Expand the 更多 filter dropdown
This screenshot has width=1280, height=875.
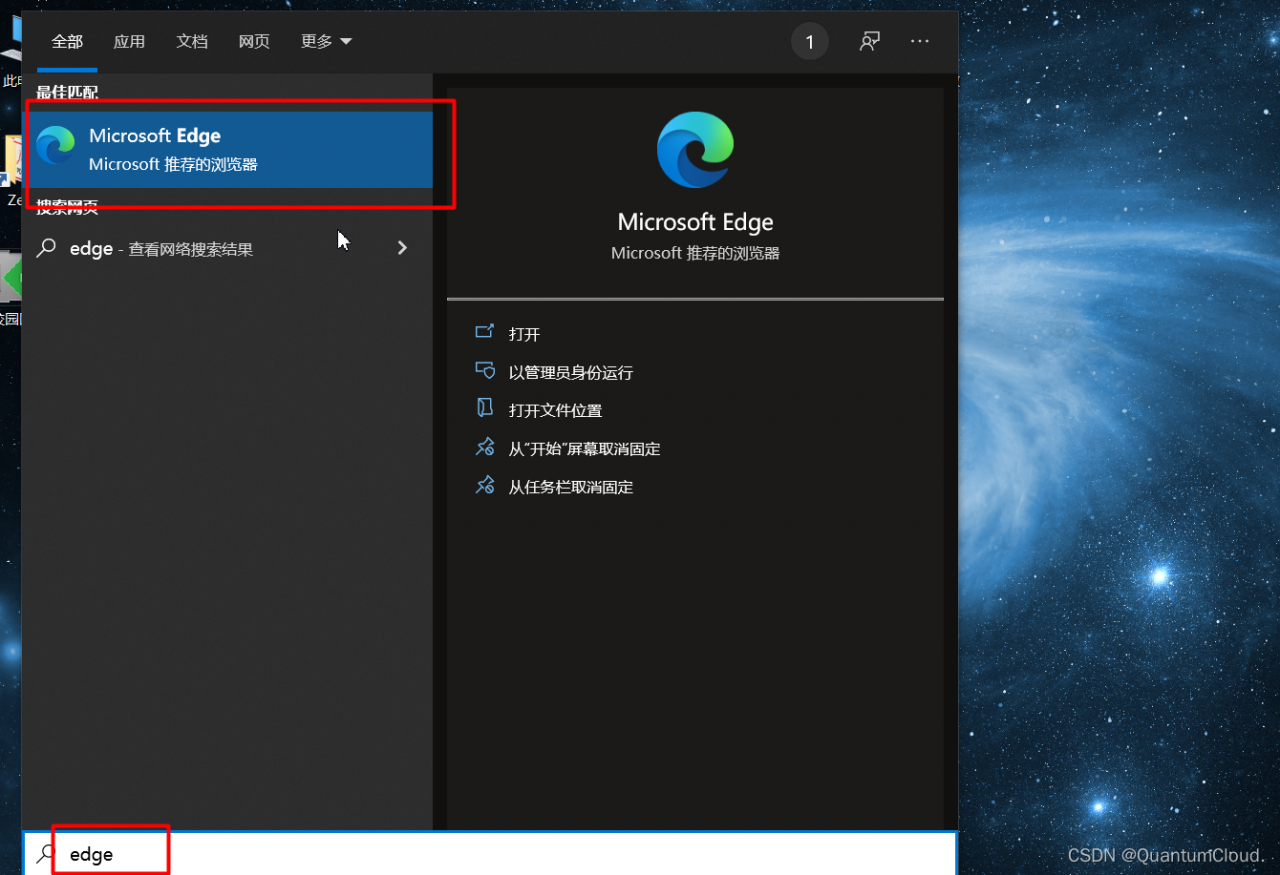(x=326, y=41)
